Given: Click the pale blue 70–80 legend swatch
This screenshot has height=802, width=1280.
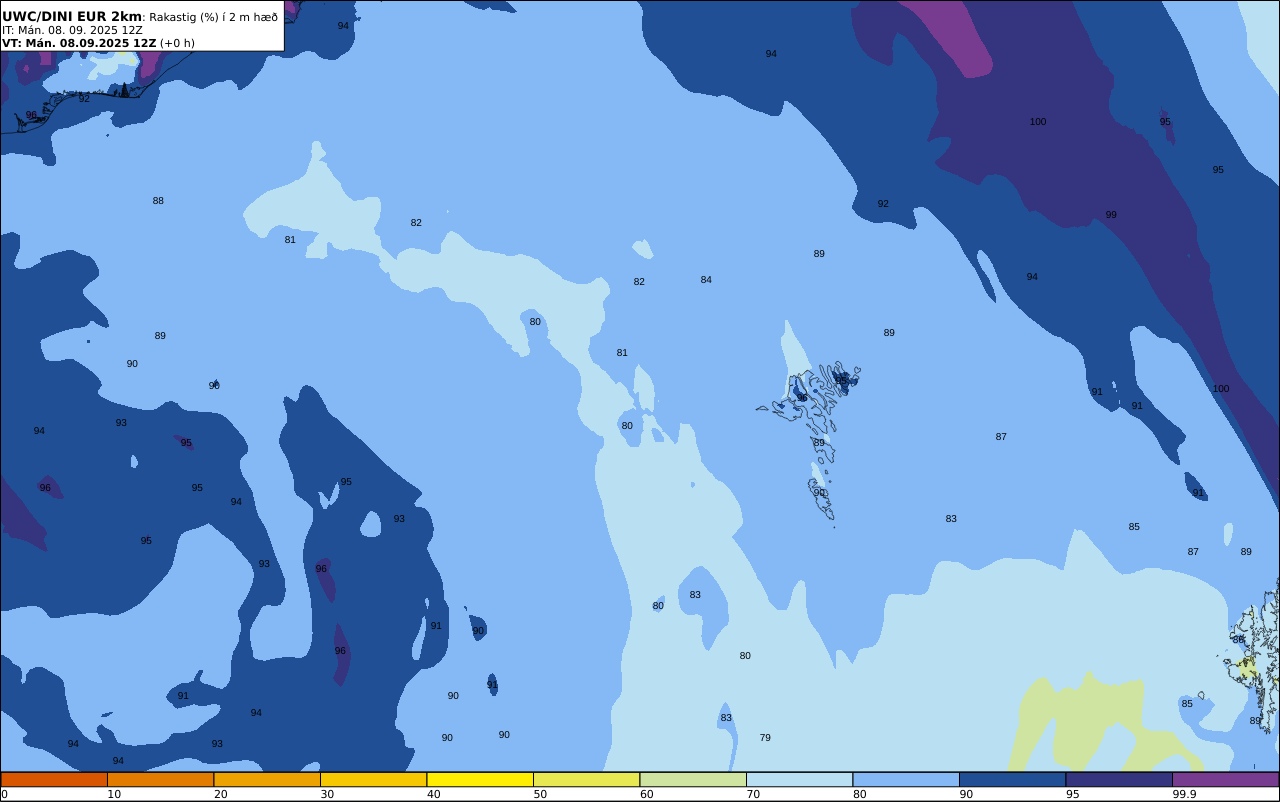Looking at the screenshot, I should point(799,779).
